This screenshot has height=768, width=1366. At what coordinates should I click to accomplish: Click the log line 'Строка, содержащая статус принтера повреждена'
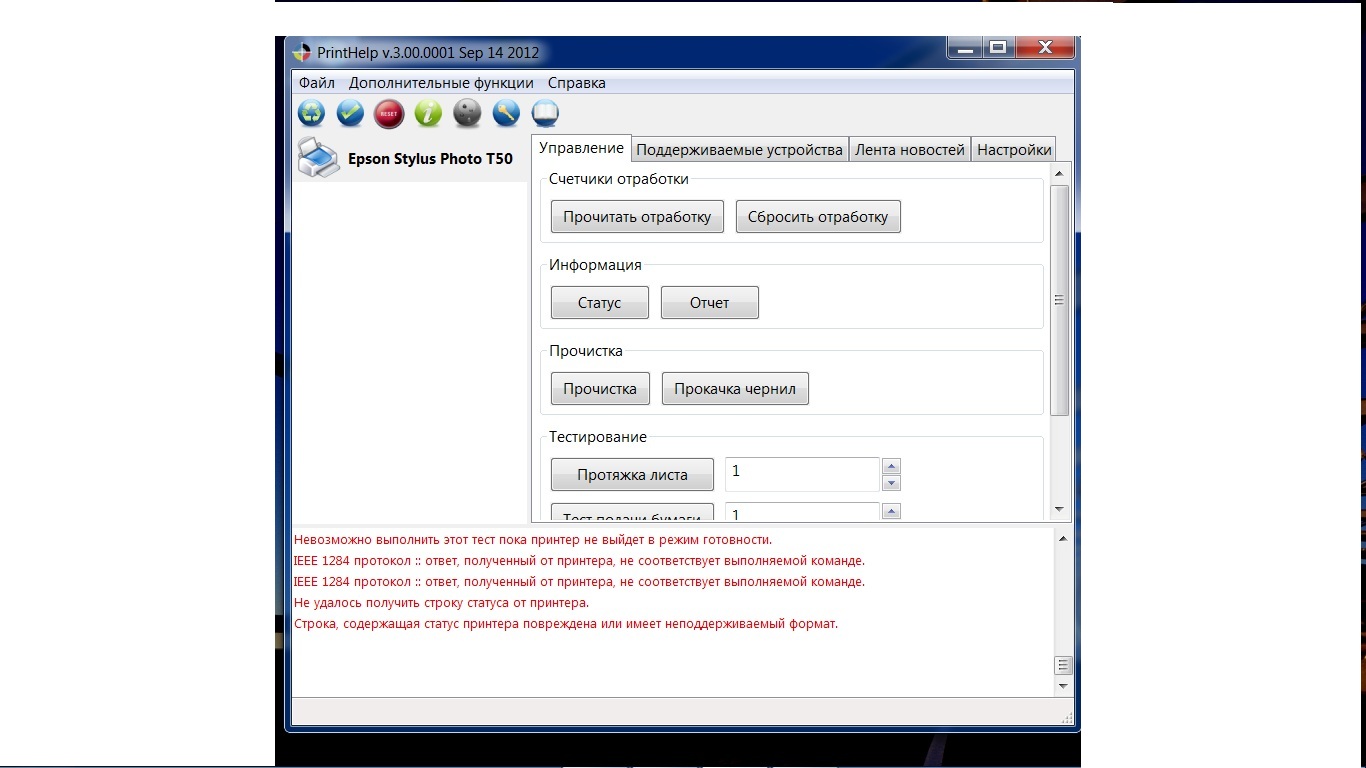pos(566,624)
